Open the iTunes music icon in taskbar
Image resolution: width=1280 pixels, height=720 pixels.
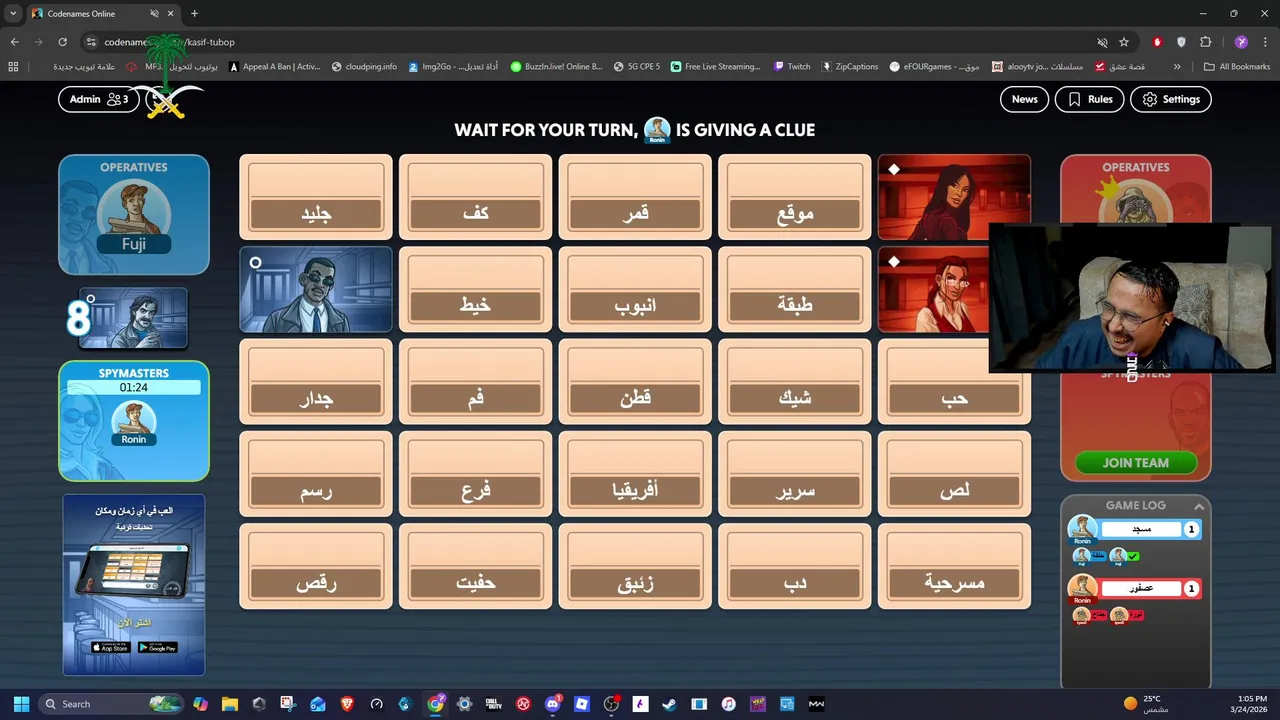[728, 704]
